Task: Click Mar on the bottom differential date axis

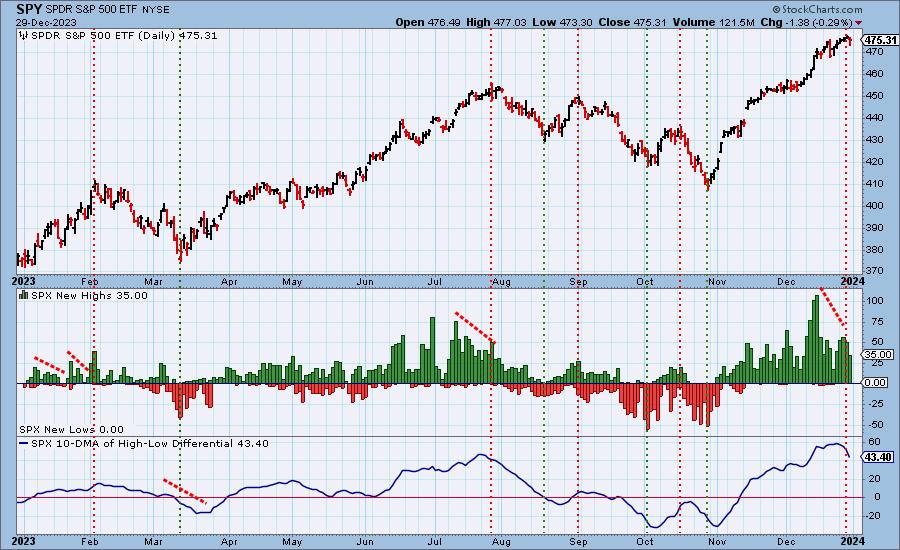Action: coord(153,542)
